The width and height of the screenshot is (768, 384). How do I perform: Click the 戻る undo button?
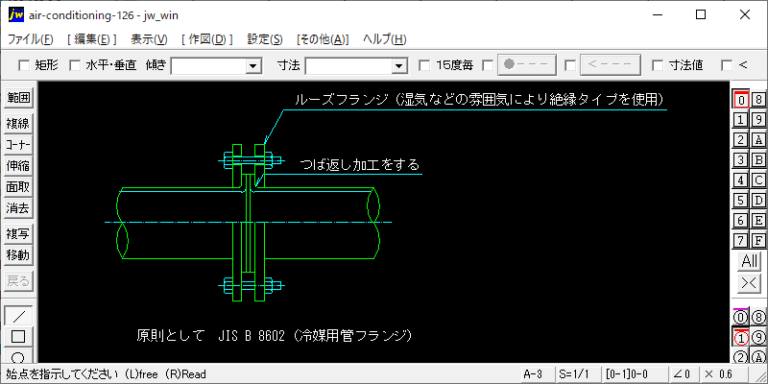[x=18, y=281]
